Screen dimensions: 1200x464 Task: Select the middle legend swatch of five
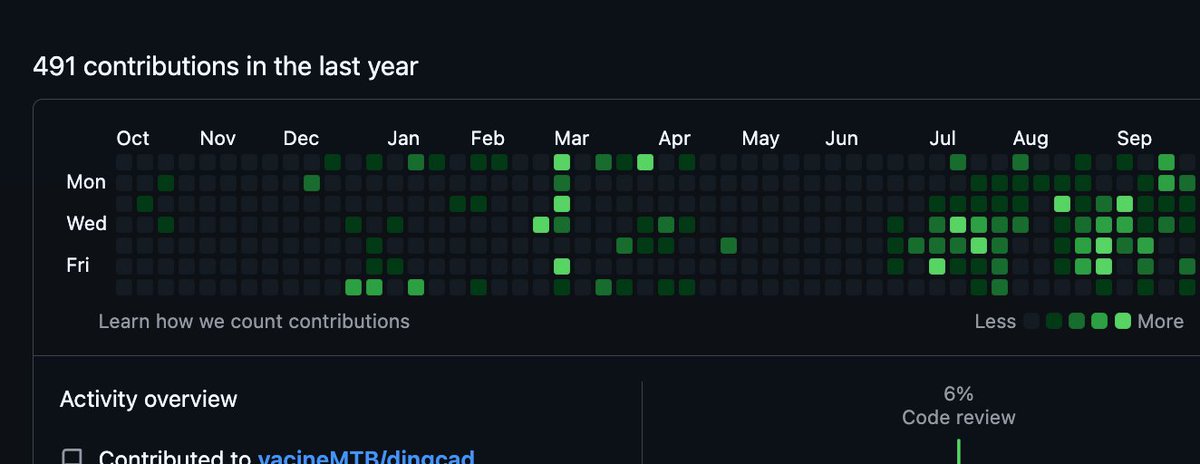point(1077,321)
